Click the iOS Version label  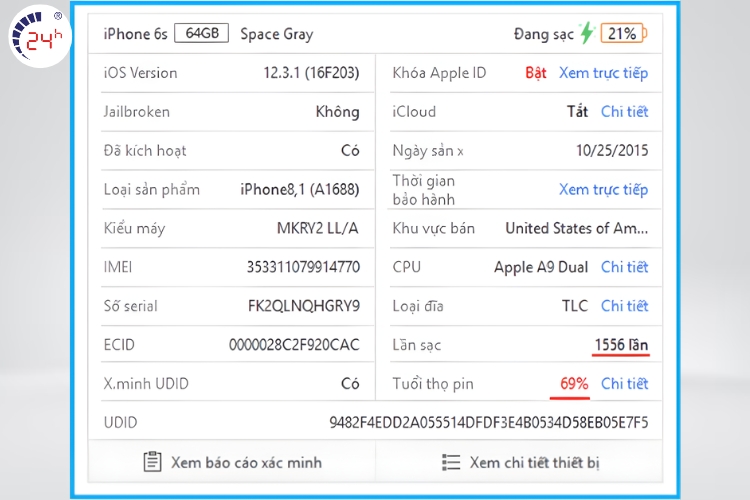(x=140, y=73)
